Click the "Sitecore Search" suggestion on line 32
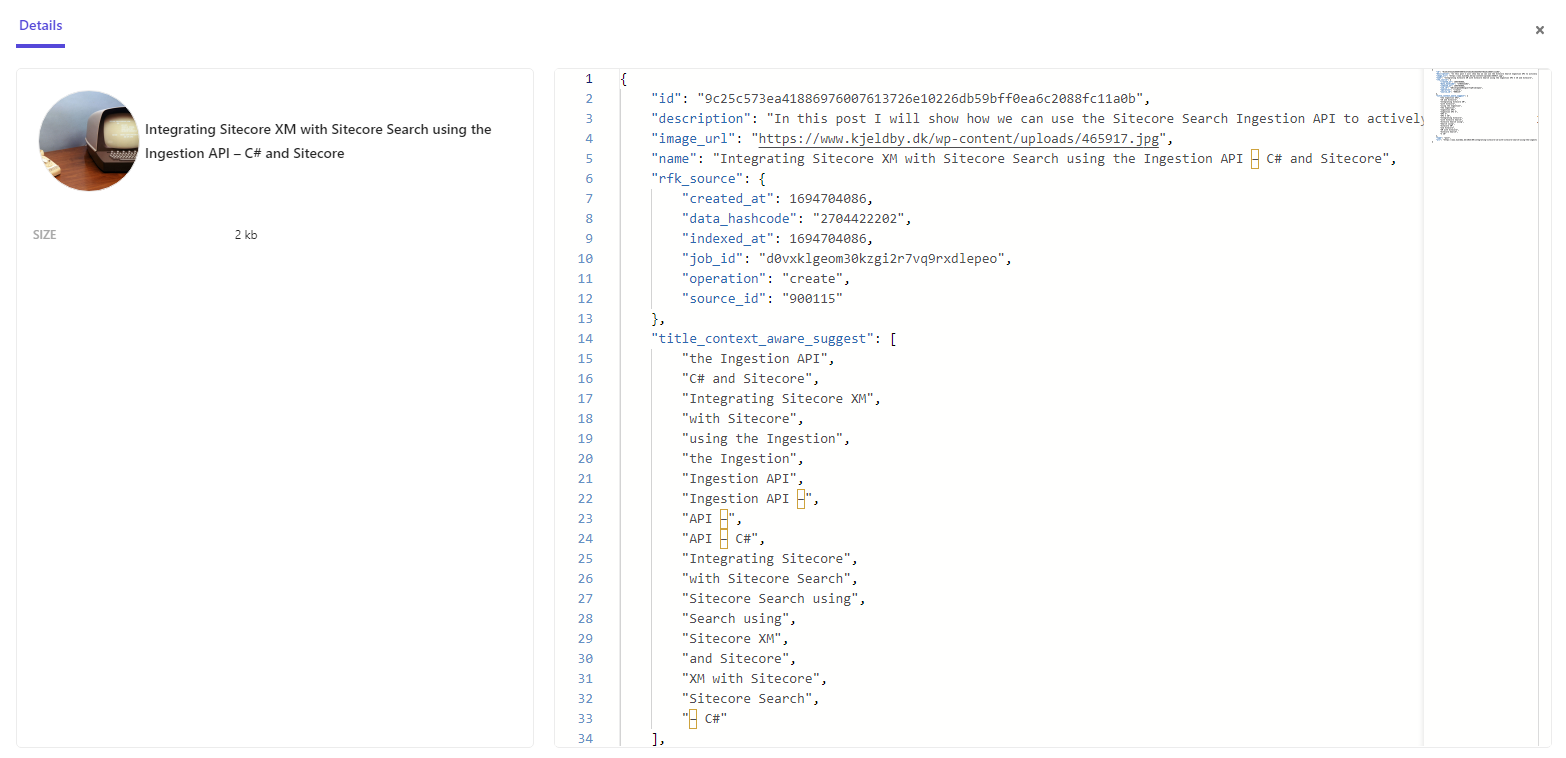Screen dimensions: 1566x758 click(x=748, y=699)
